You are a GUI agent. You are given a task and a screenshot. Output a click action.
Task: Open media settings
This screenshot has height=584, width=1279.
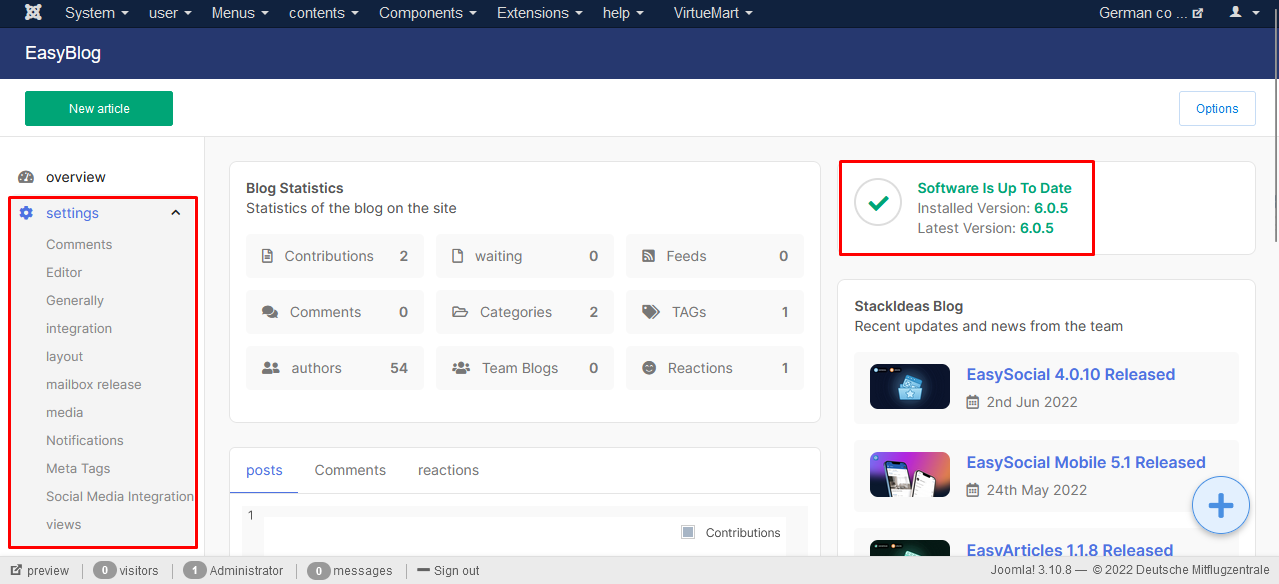coord(65,412)
